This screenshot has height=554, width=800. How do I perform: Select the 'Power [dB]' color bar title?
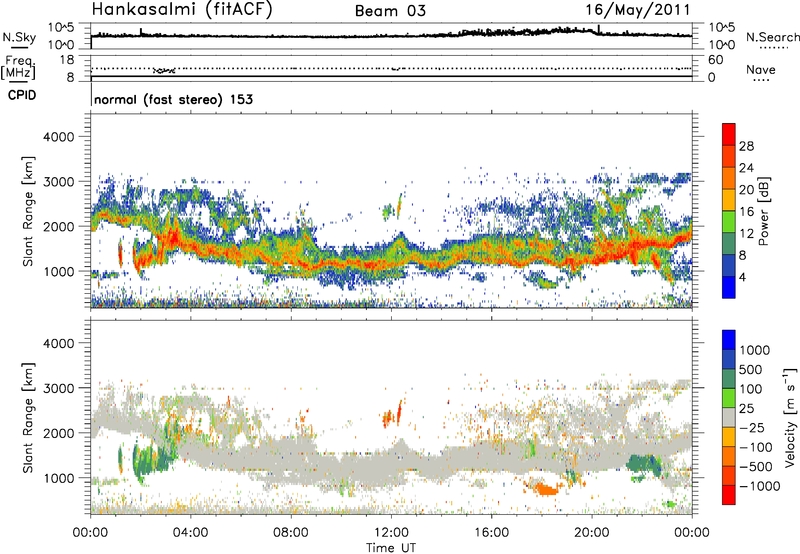(x=763, y=211)
